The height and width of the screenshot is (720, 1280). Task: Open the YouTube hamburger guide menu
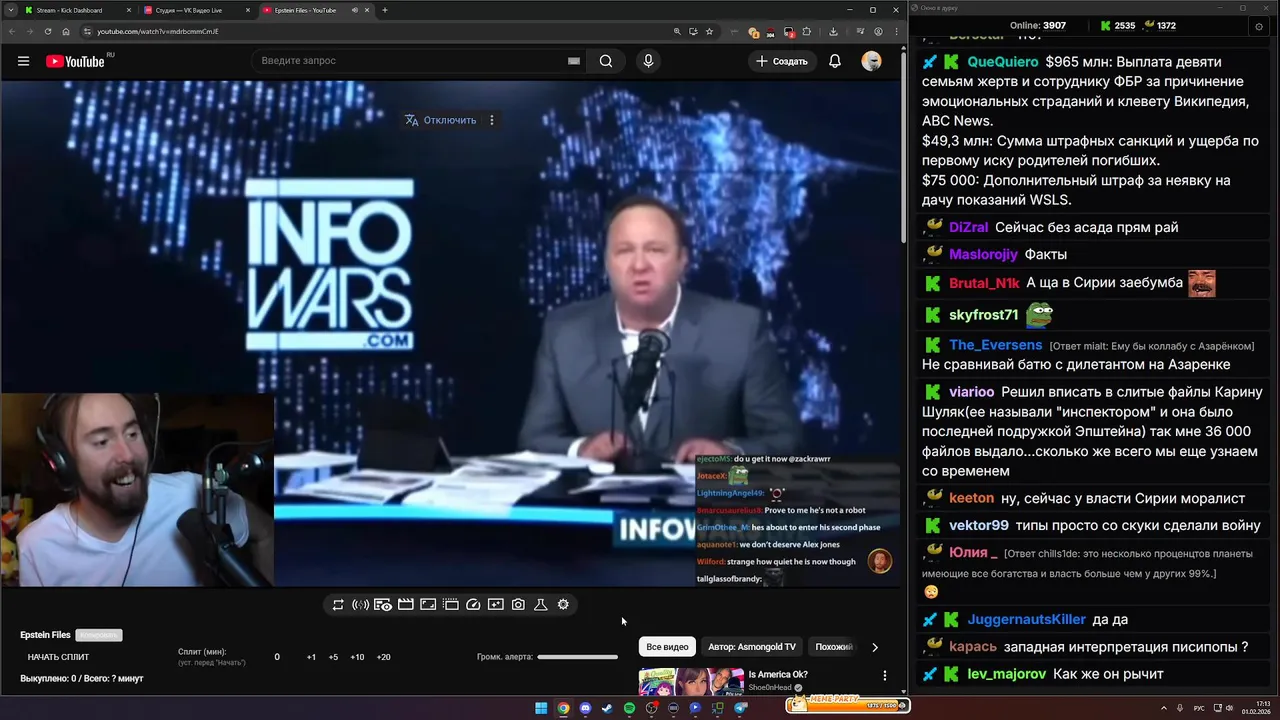(23, 61)
